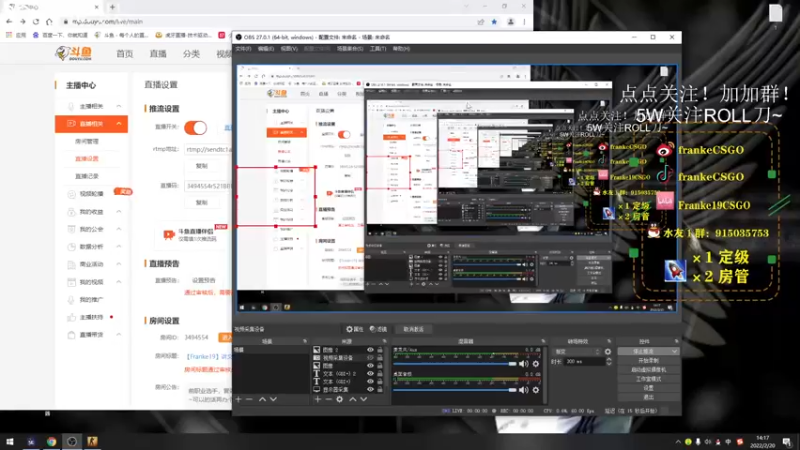Remove selected source with minus icon
The width and height of the screenshot is (800, 450).
329,399
